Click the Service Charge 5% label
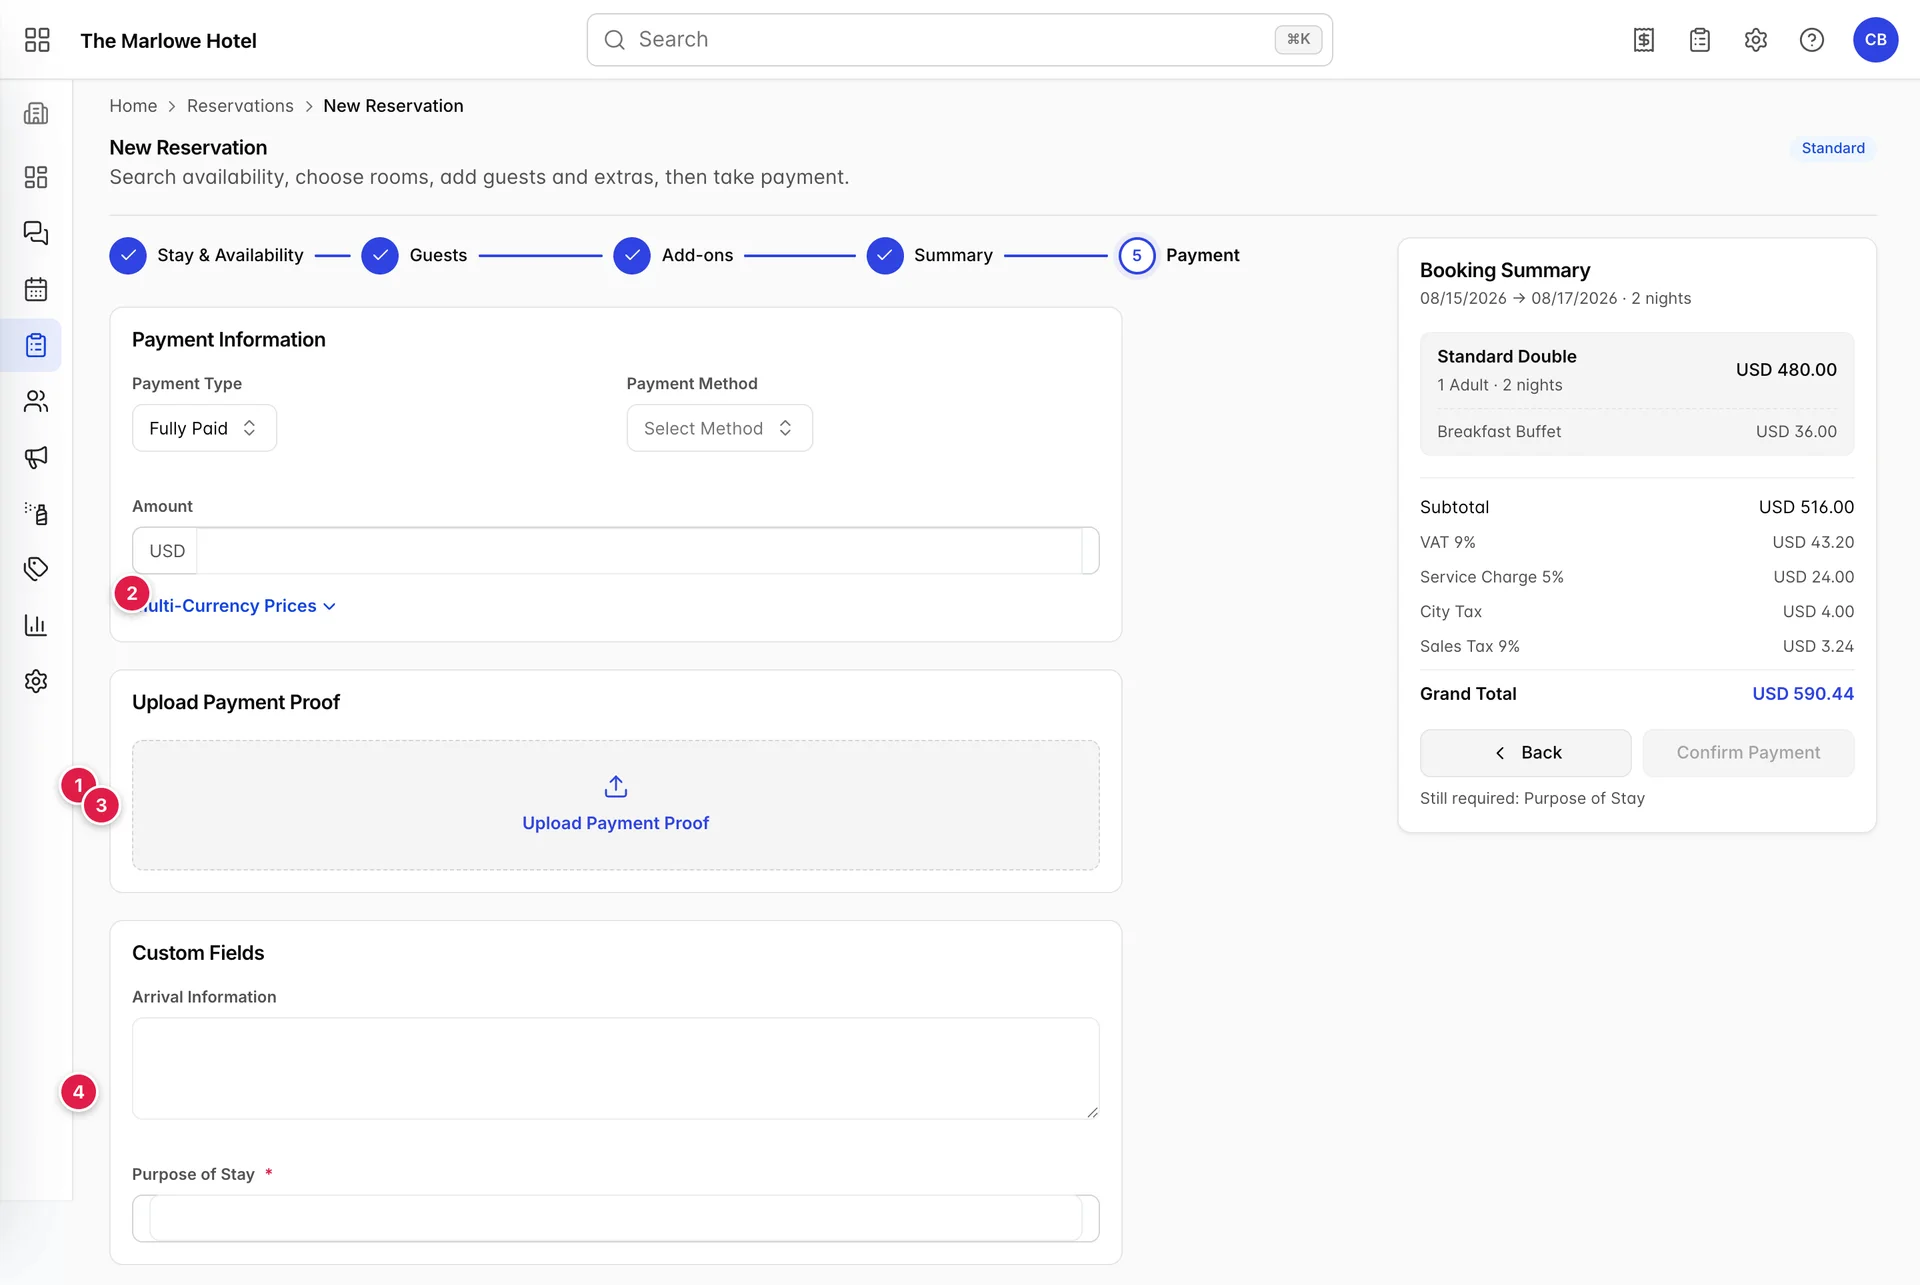1920x1285 pixels. 1491,577
